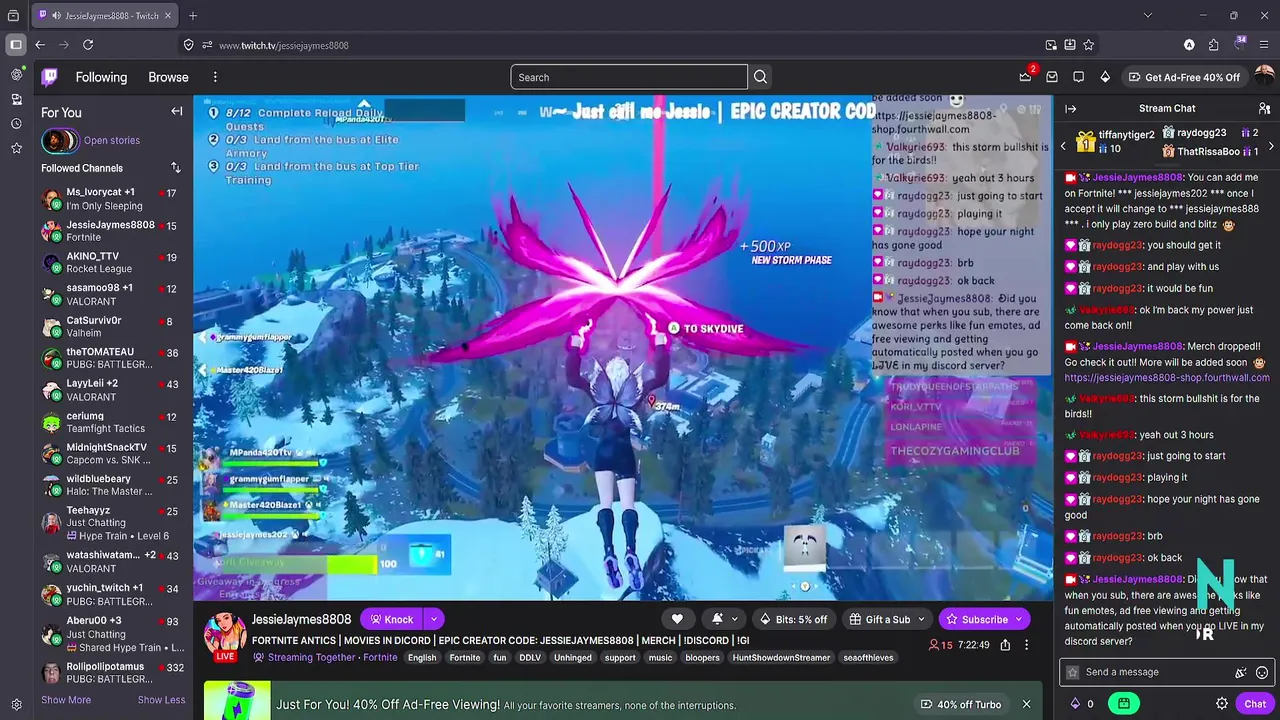The height and width of the screenshot is (720, 1280).
Task: Expand the Knock button dropdown arrow
Action: 433,619
